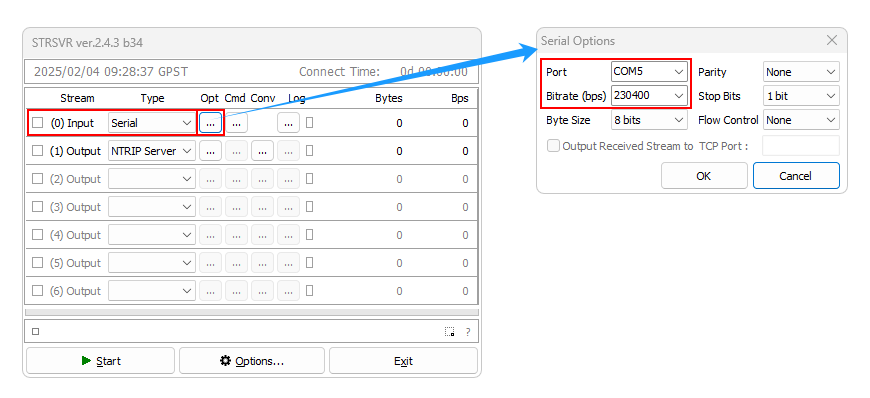Open the Opt button for Input stream
This screenshot has height=398, width=870.
coord(210,123)
